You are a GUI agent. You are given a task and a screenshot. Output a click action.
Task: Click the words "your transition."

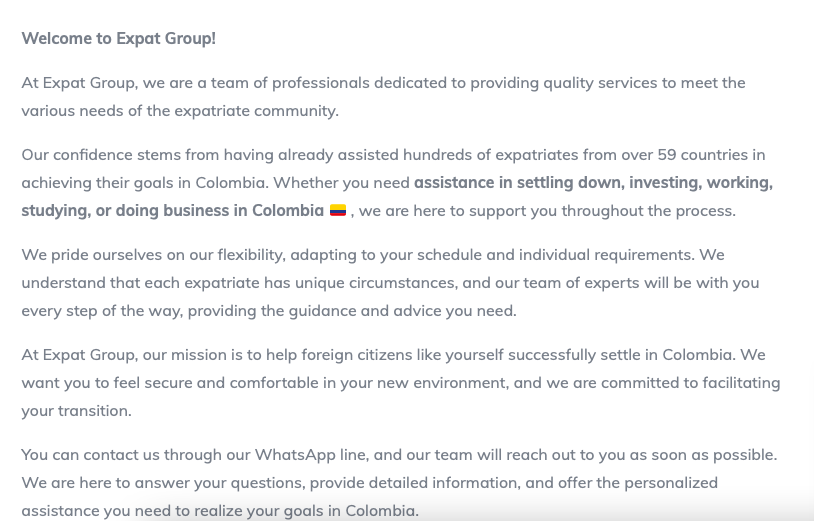click(x=76, y=411)
